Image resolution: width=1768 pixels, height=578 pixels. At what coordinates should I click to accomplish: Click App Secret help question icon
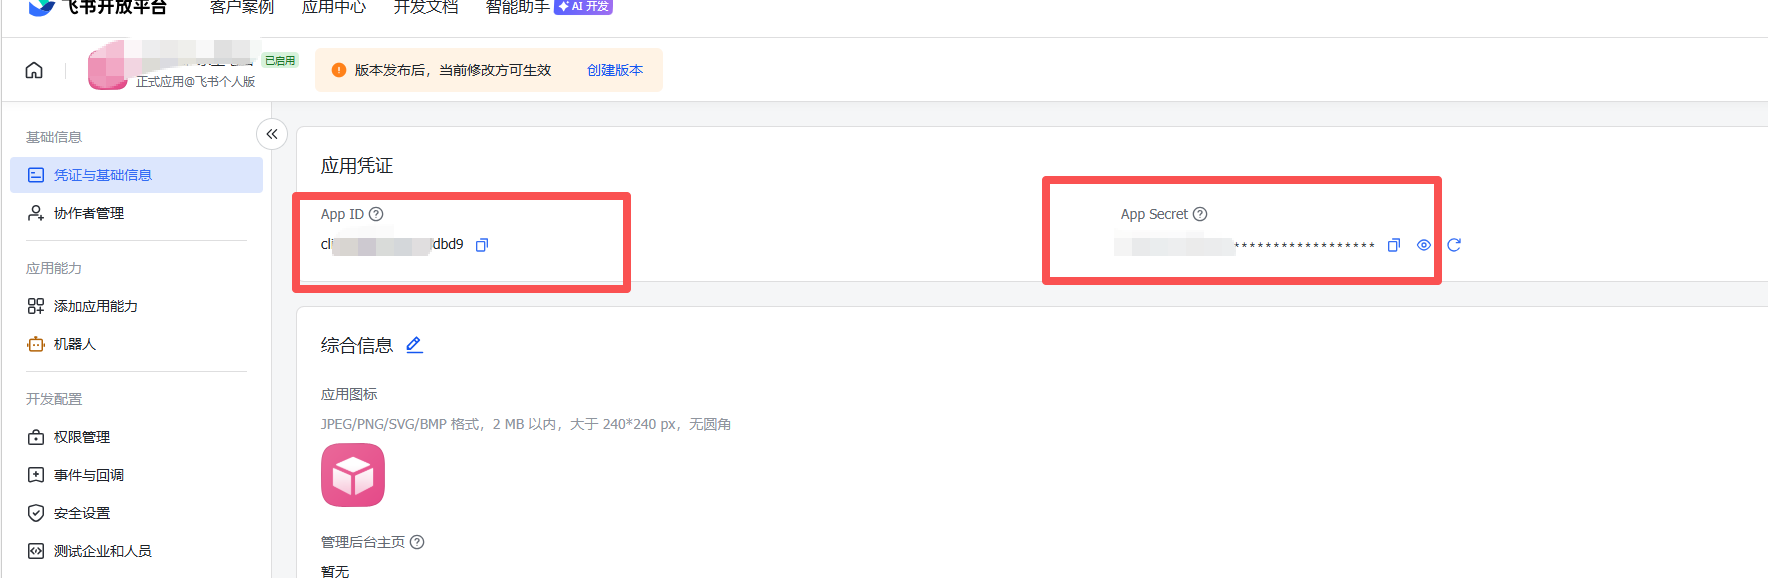(x=1200, y=214)
